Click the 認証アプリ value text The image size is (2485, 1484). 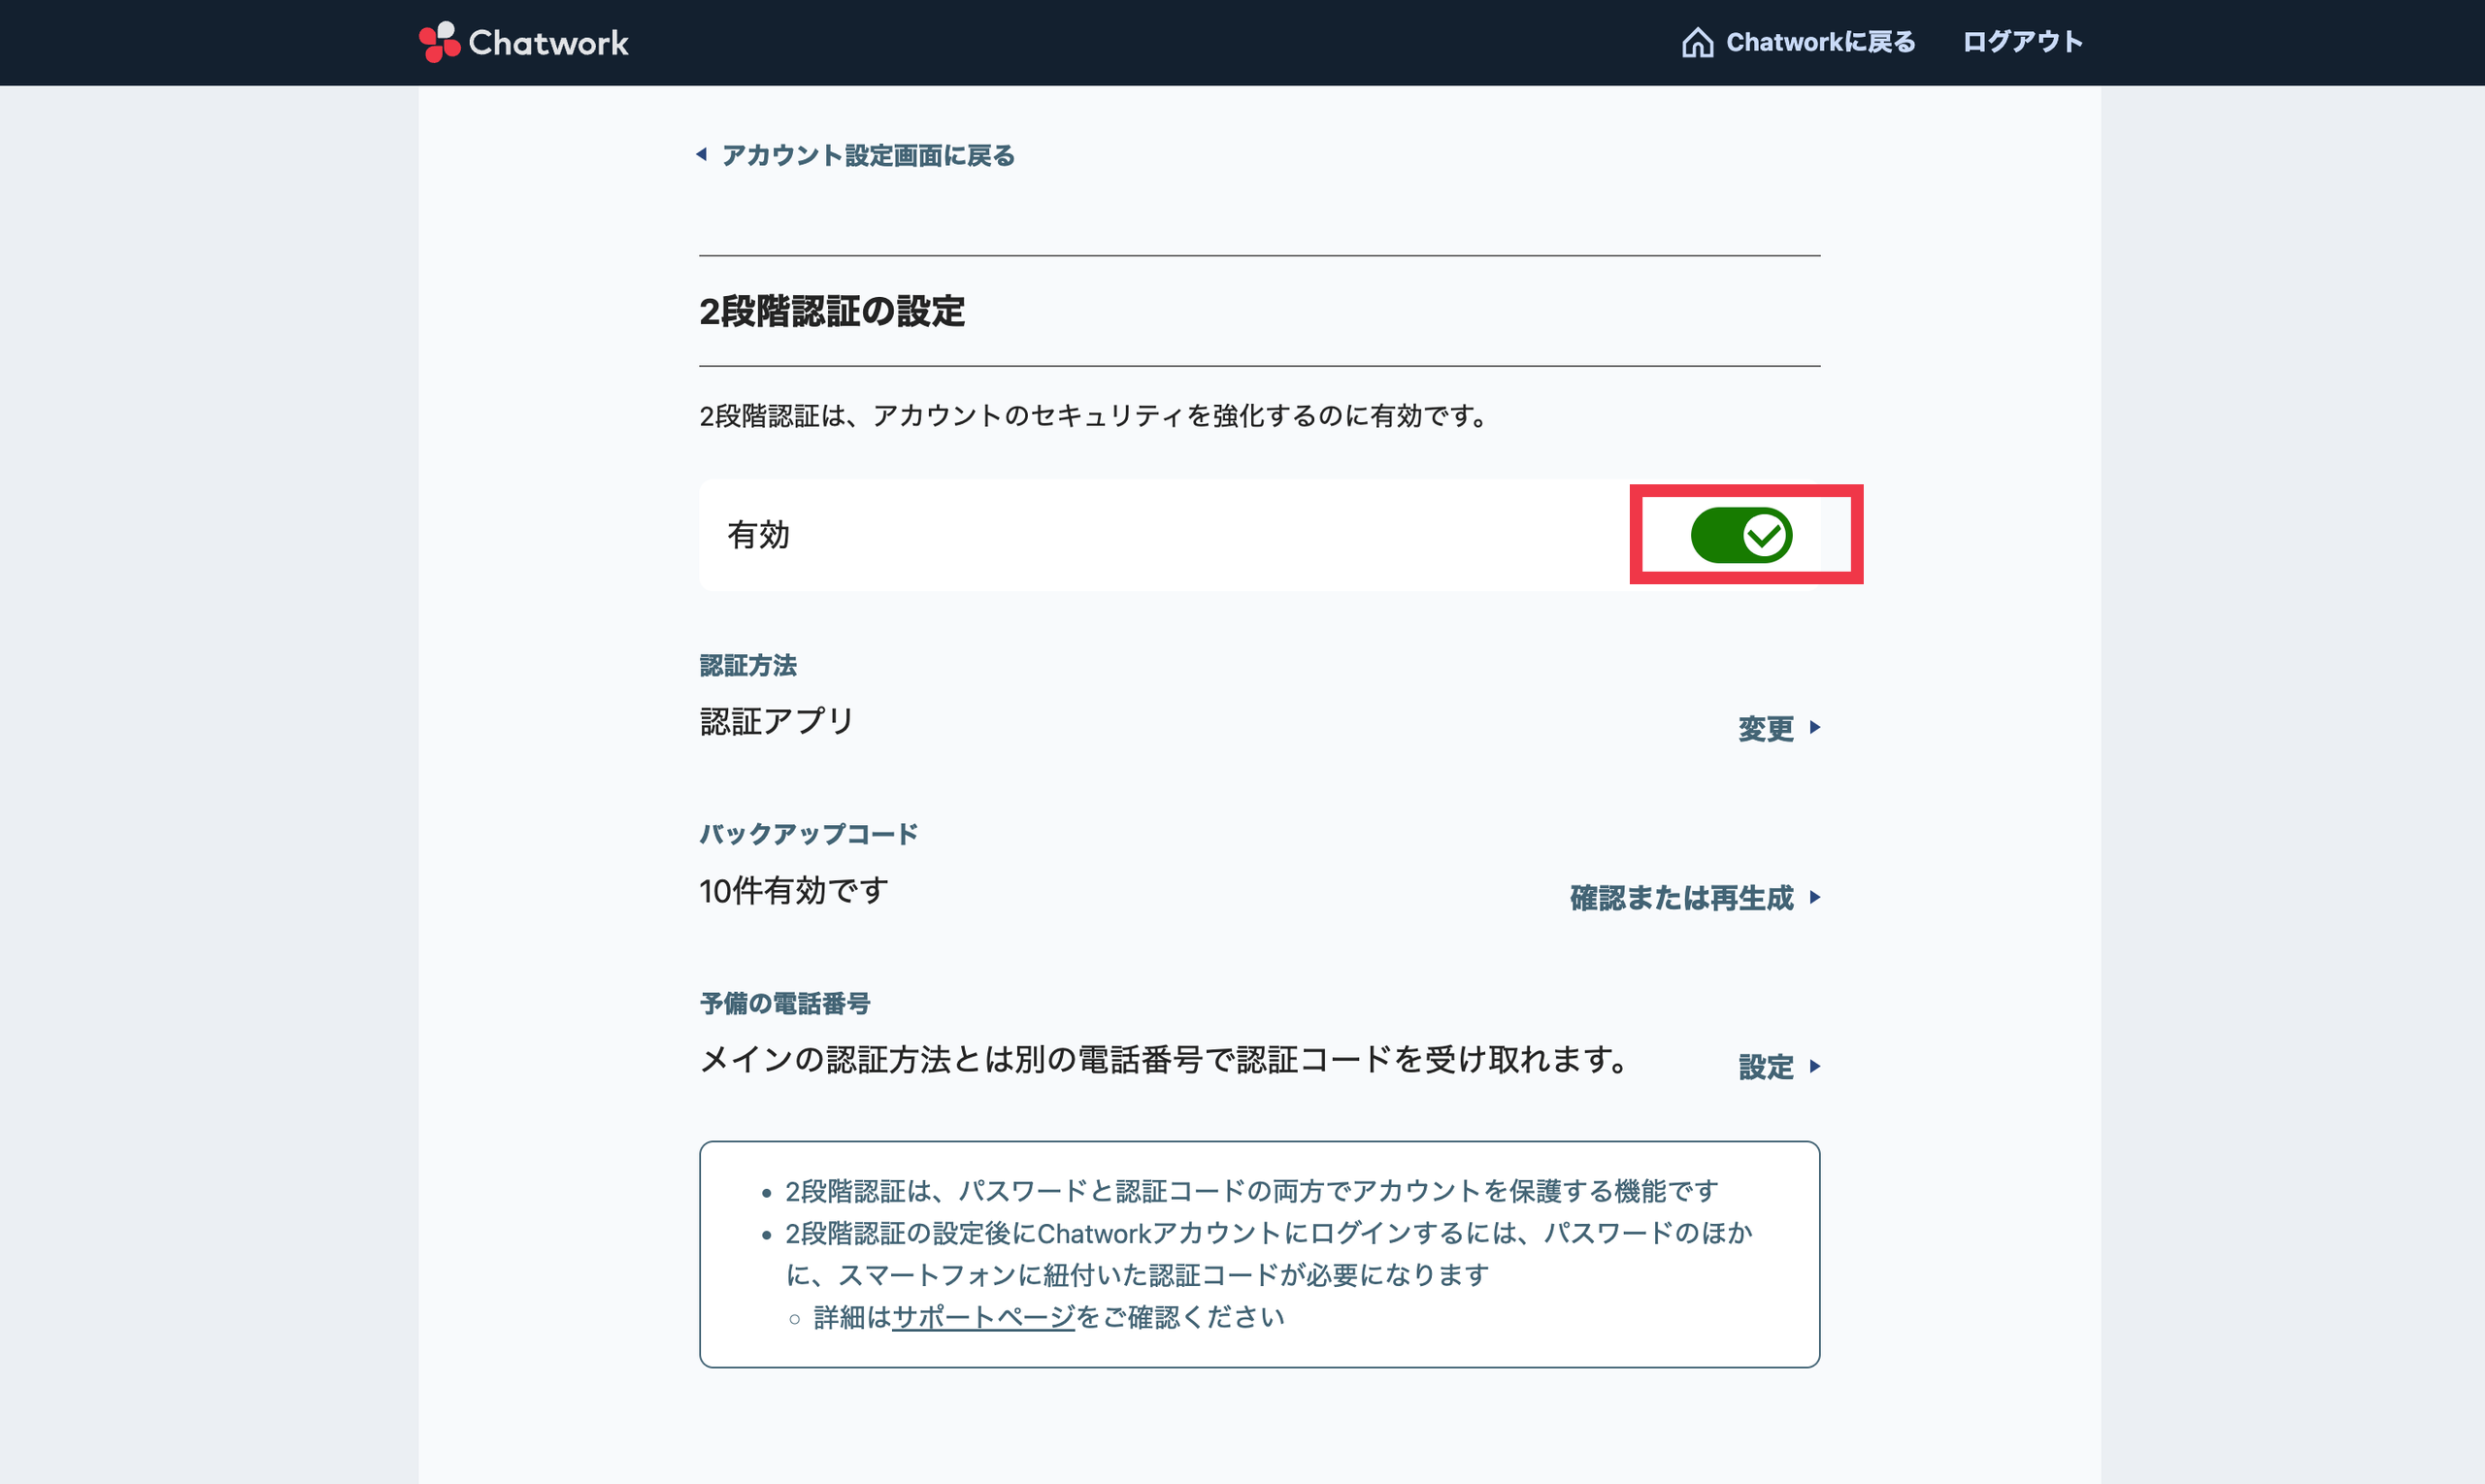777,721
